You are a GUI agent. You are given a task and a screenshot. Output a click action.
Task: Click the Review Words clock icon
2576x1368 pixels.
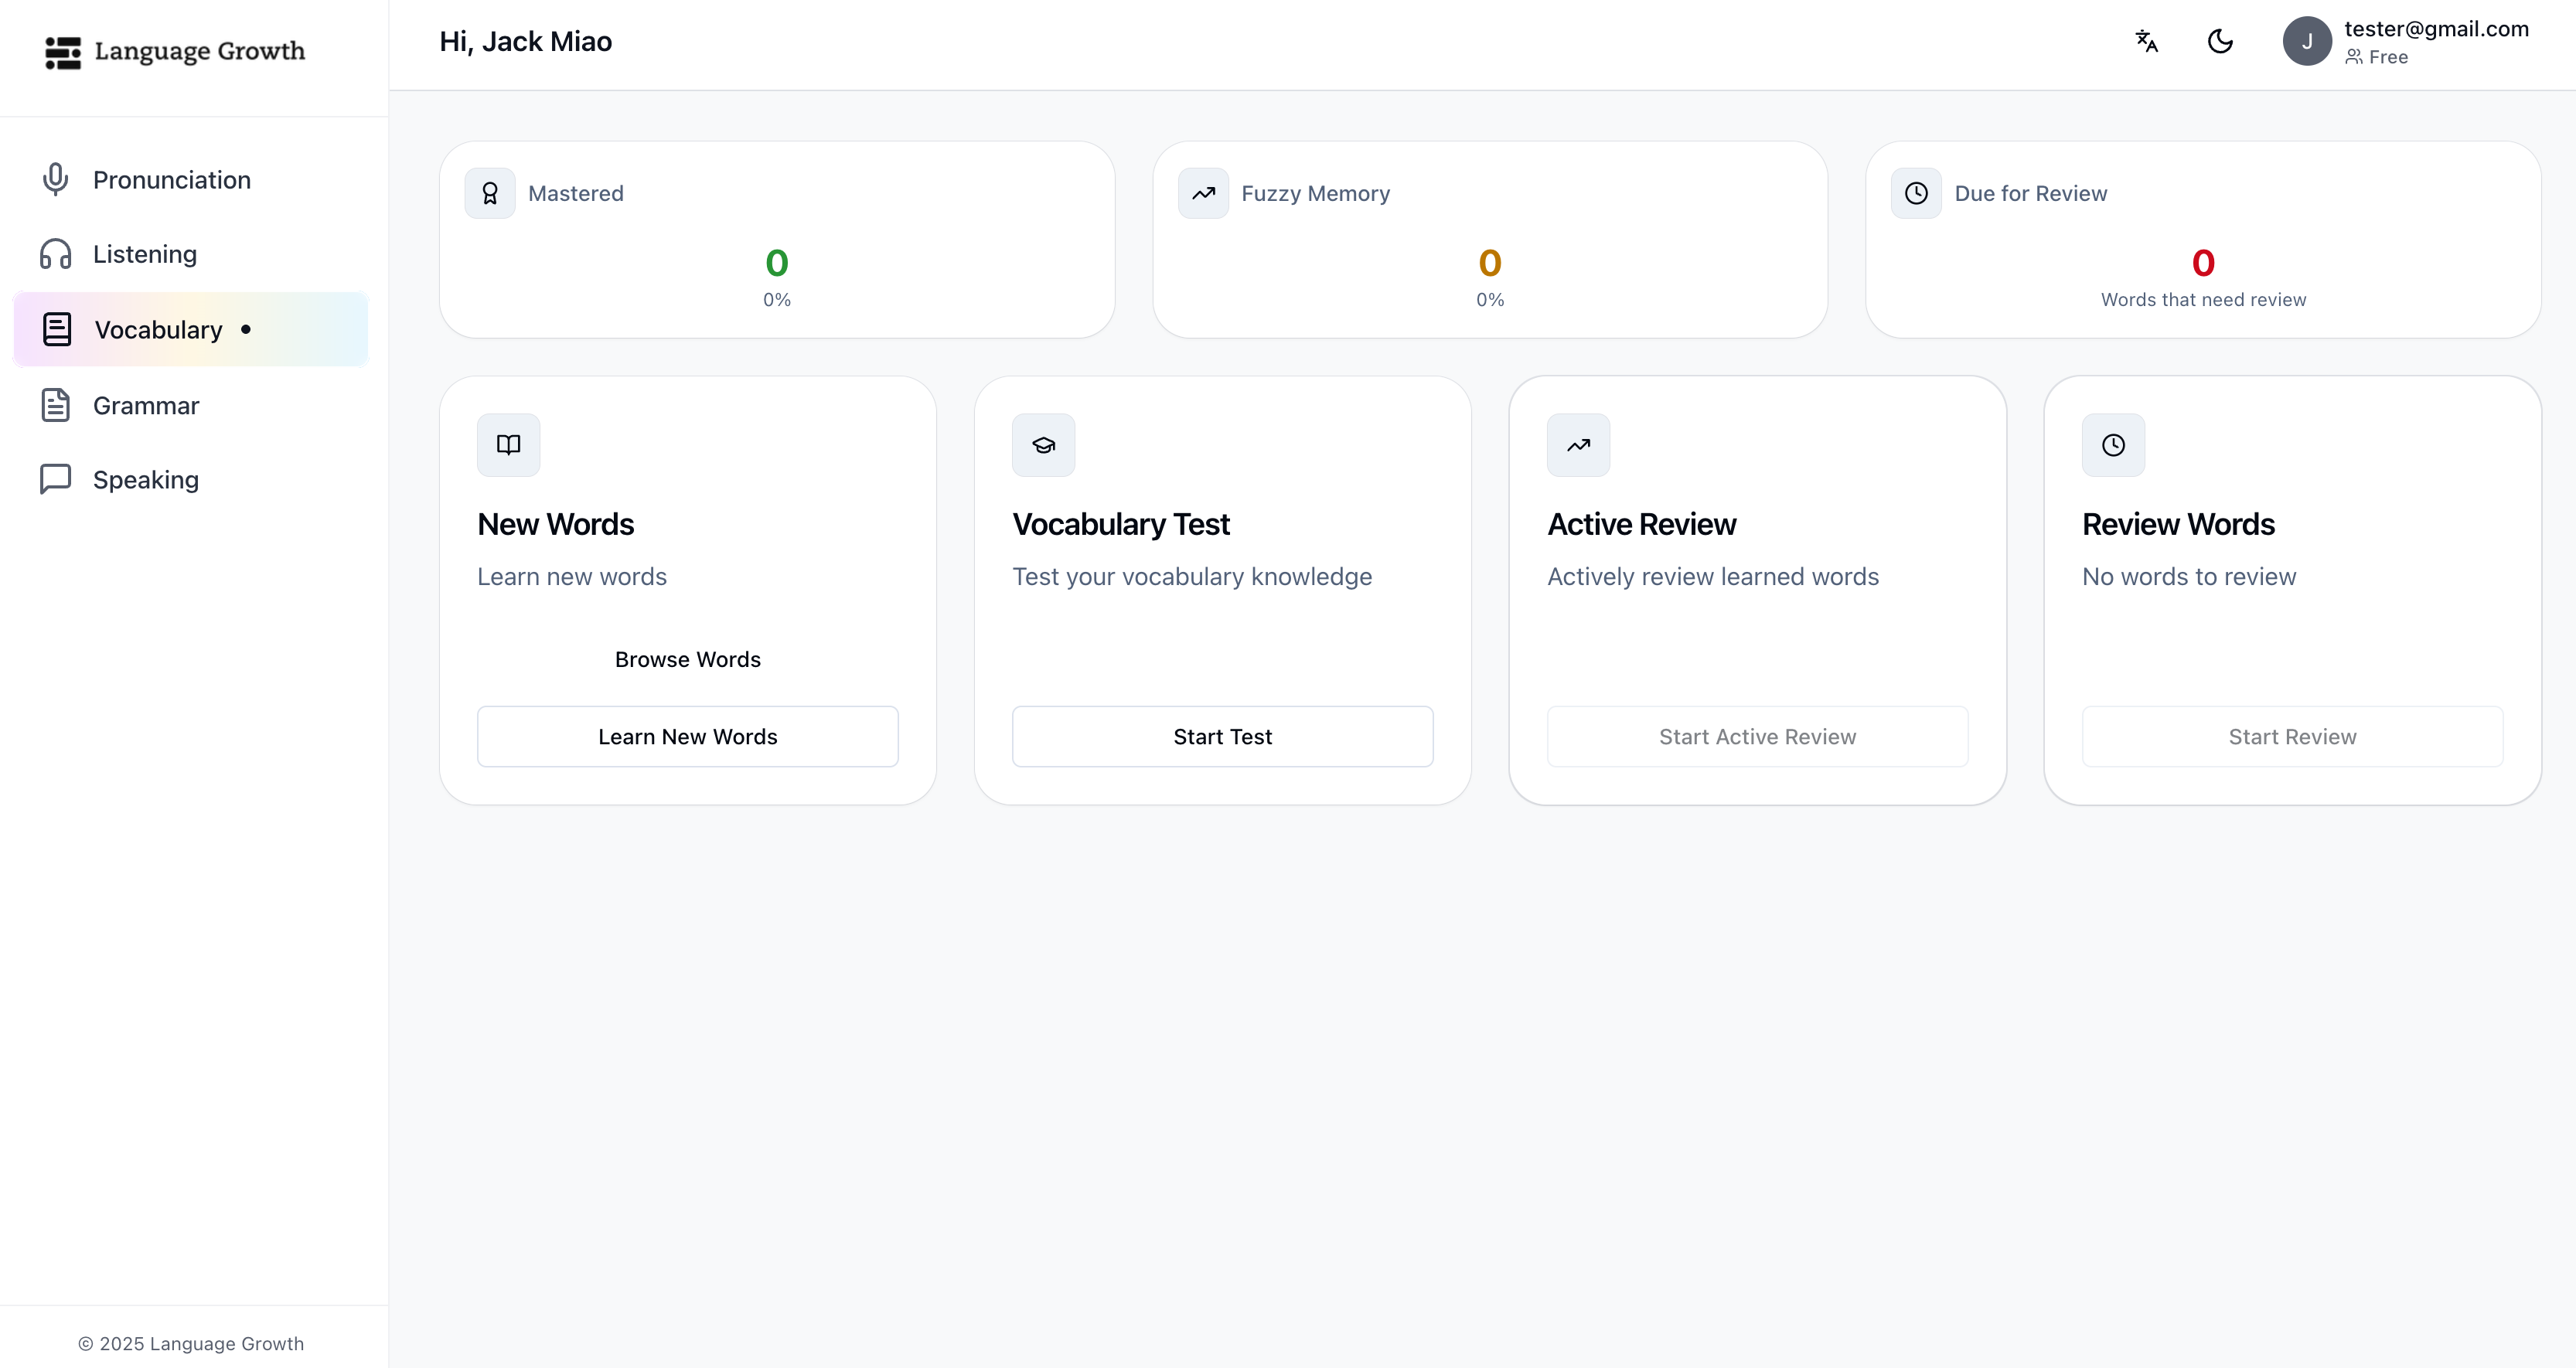[x=2113, y=445]
